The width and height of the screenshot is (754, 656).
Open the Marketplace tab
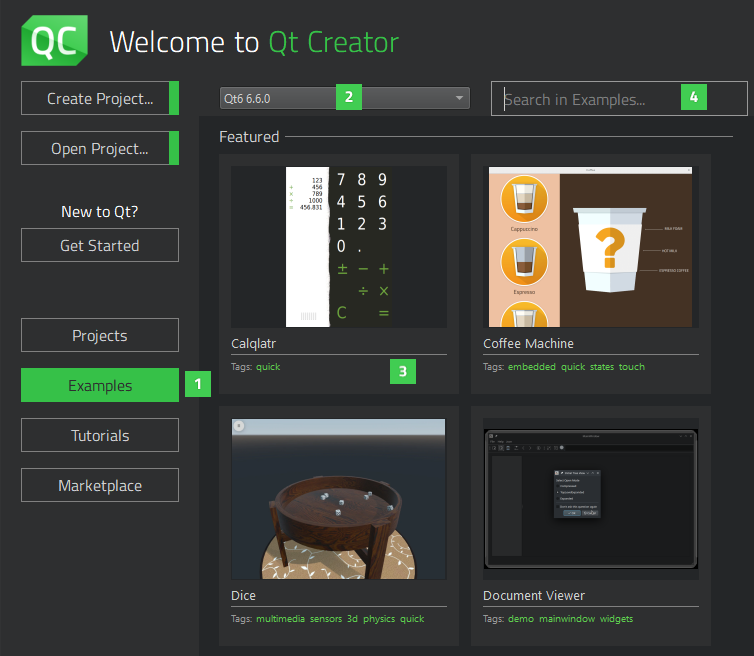[99, 485]
